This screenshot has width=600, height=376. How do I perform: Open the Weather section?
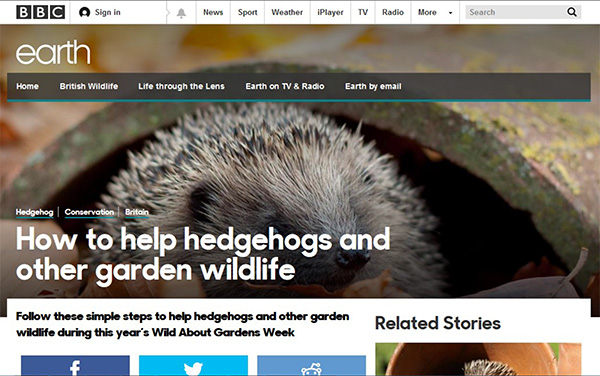pyautogui.click(x=287, y=12)
